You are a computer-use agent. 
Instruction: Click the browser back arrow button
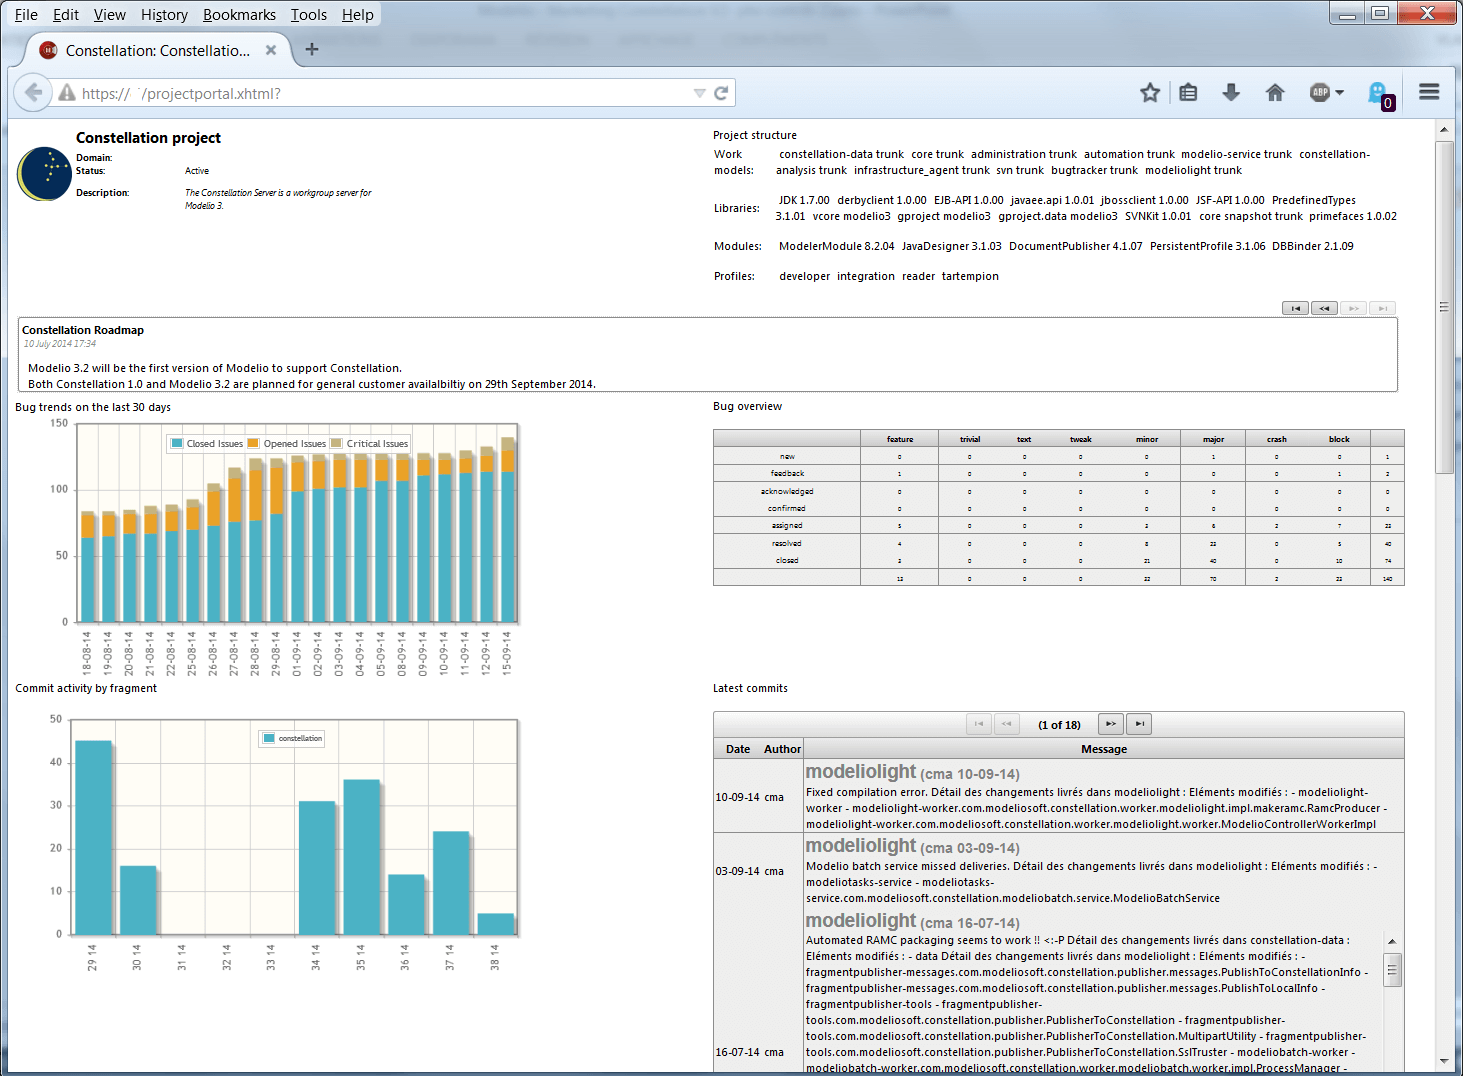pyautogui.click(x=33, y=92)
